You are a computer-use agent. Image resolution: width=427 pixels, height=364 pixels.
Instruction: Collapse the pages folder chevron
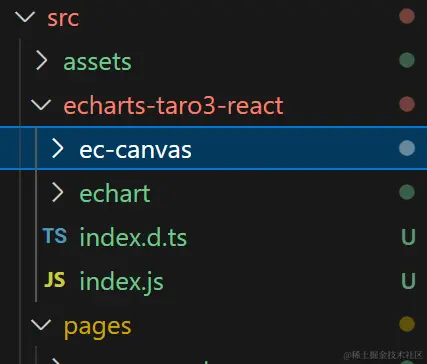(41, 324)
